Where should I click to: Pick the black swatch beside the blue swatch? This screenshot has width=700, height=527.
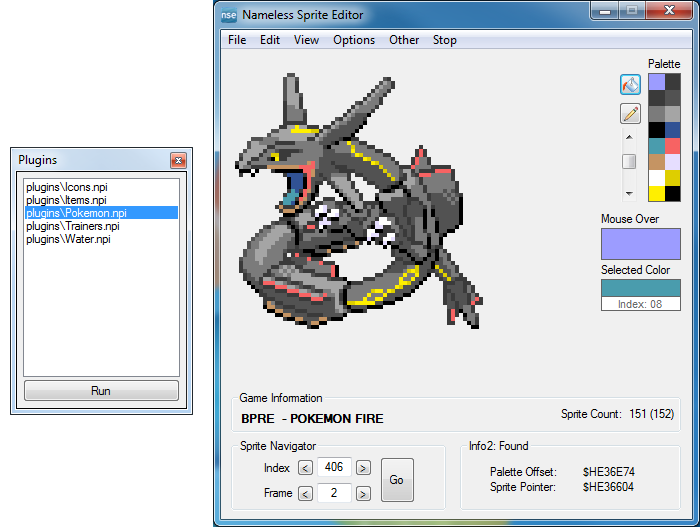click(657, 130)
